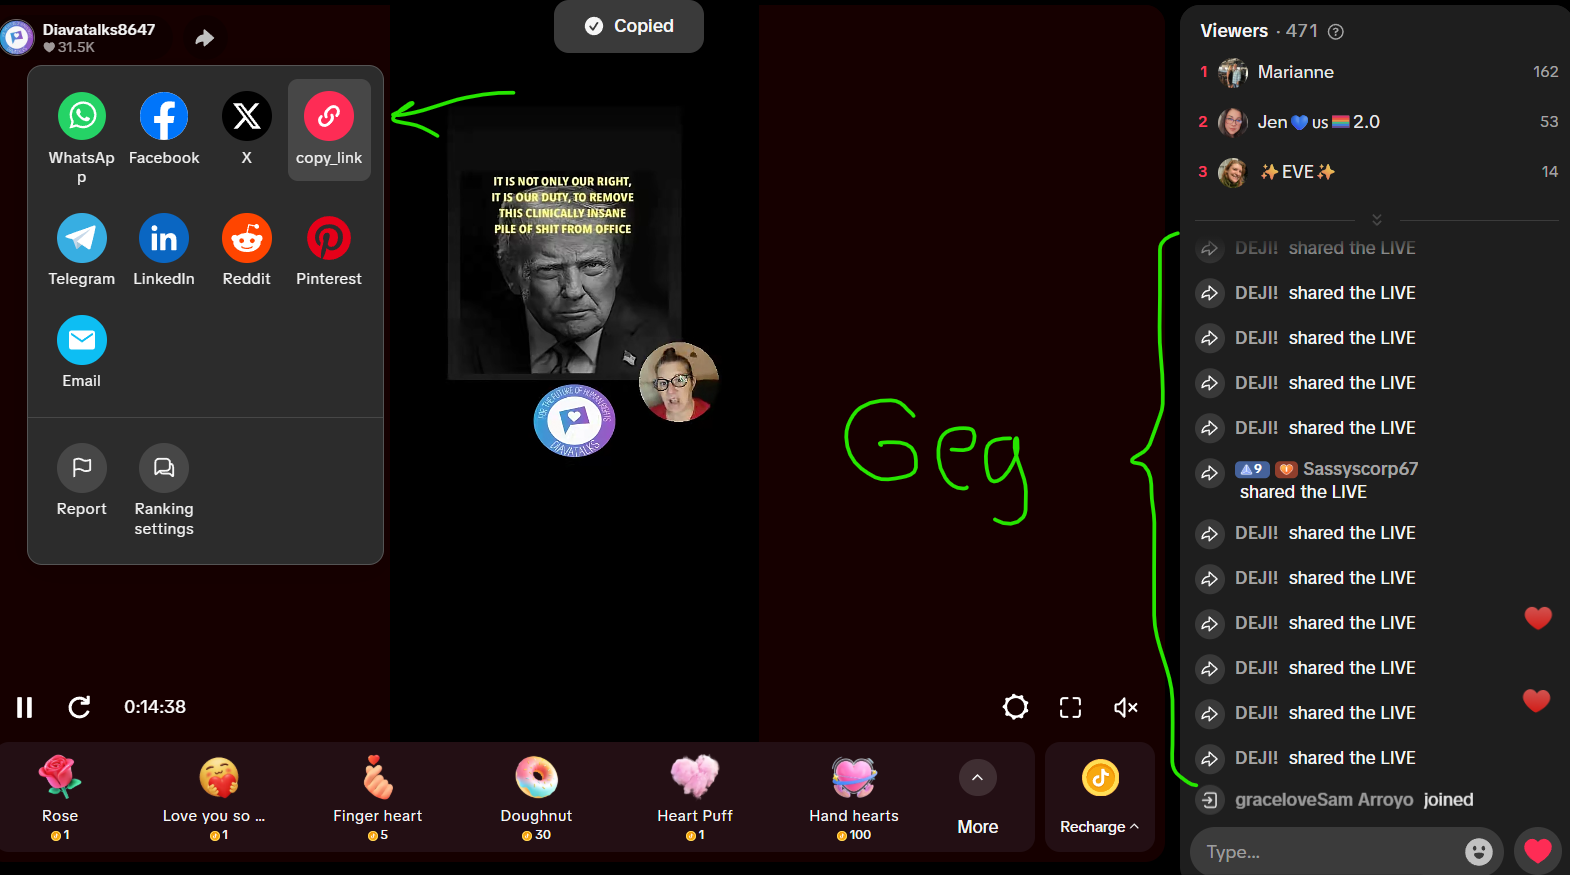Click the X share icon
1570x875 pixels.
tap(246, 117)
